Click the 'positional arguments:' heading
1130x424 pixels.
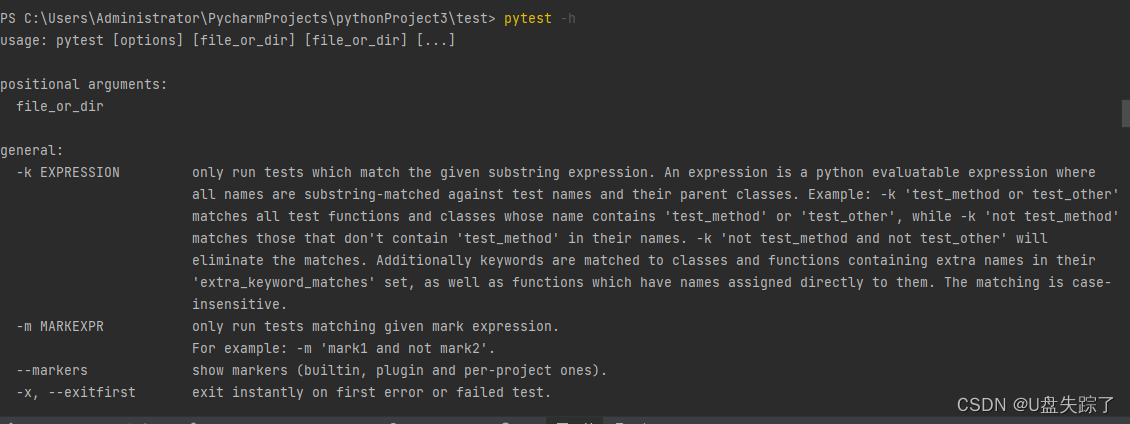pyautogui.click(x=84, y=84)
